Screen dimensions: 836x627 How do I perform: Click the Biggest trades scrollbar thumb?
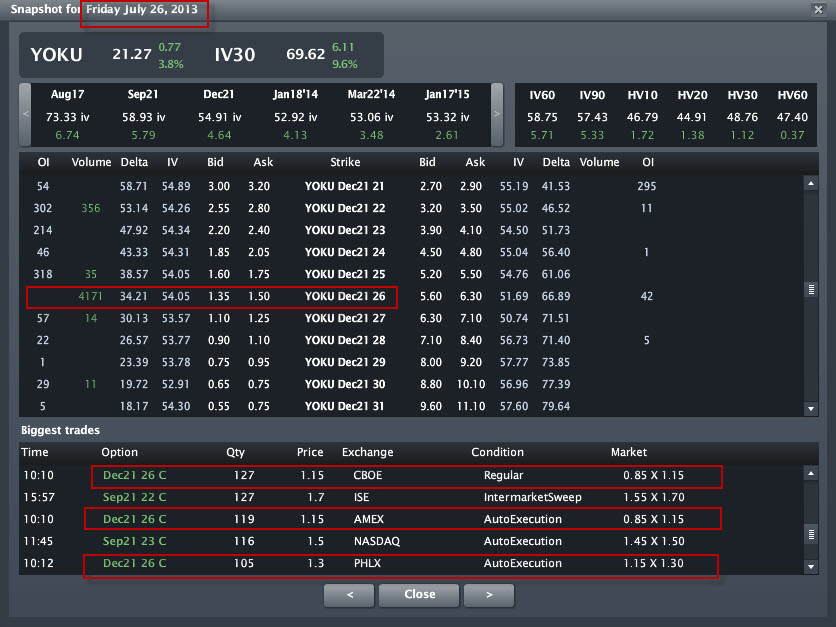811,534
